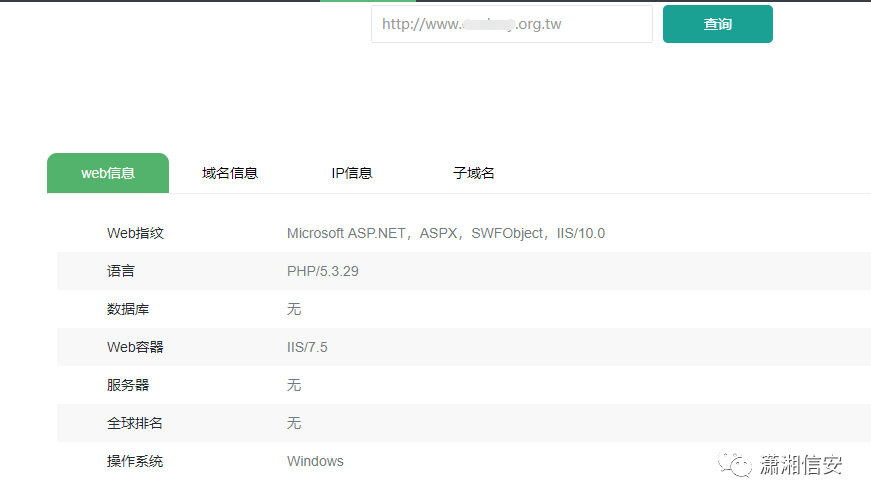
Task: Click the IIS/7.5 value
Action: click(x=307, y=347)
